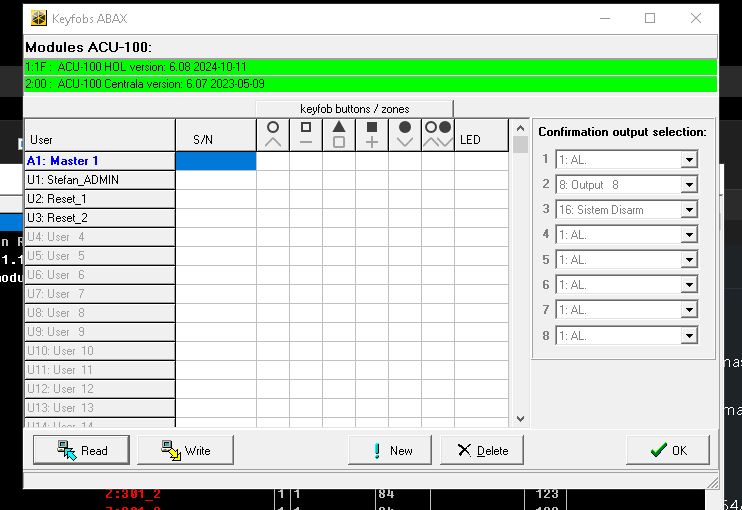
Task: Select user U1: Stefan_ADMIN
Action: (x=100, y=179)
